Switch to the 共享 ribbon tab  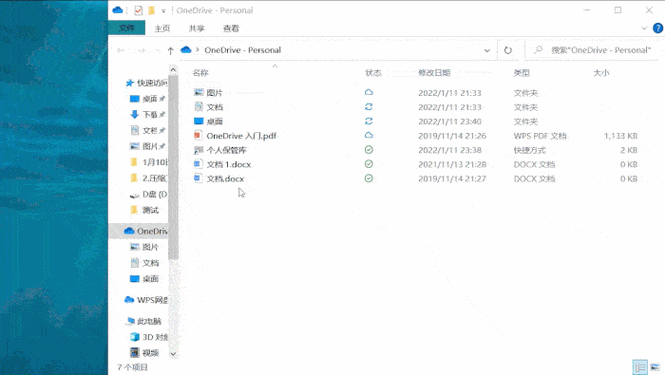pyautogui.click(x=196, y=28)
